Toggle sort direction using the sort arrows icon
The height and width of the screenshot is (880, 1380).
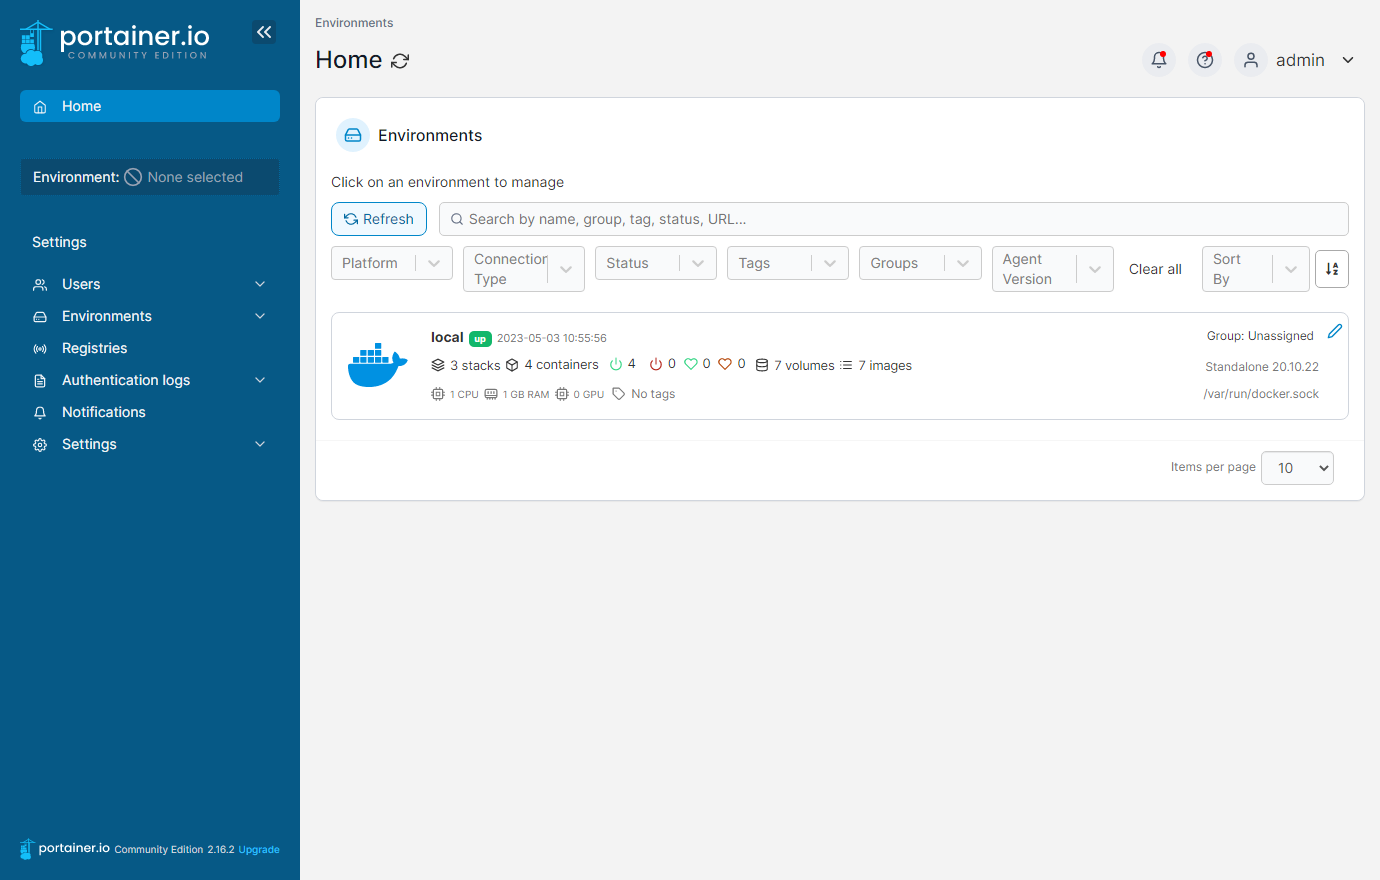pyautogui.click(x=1332, y=268)
